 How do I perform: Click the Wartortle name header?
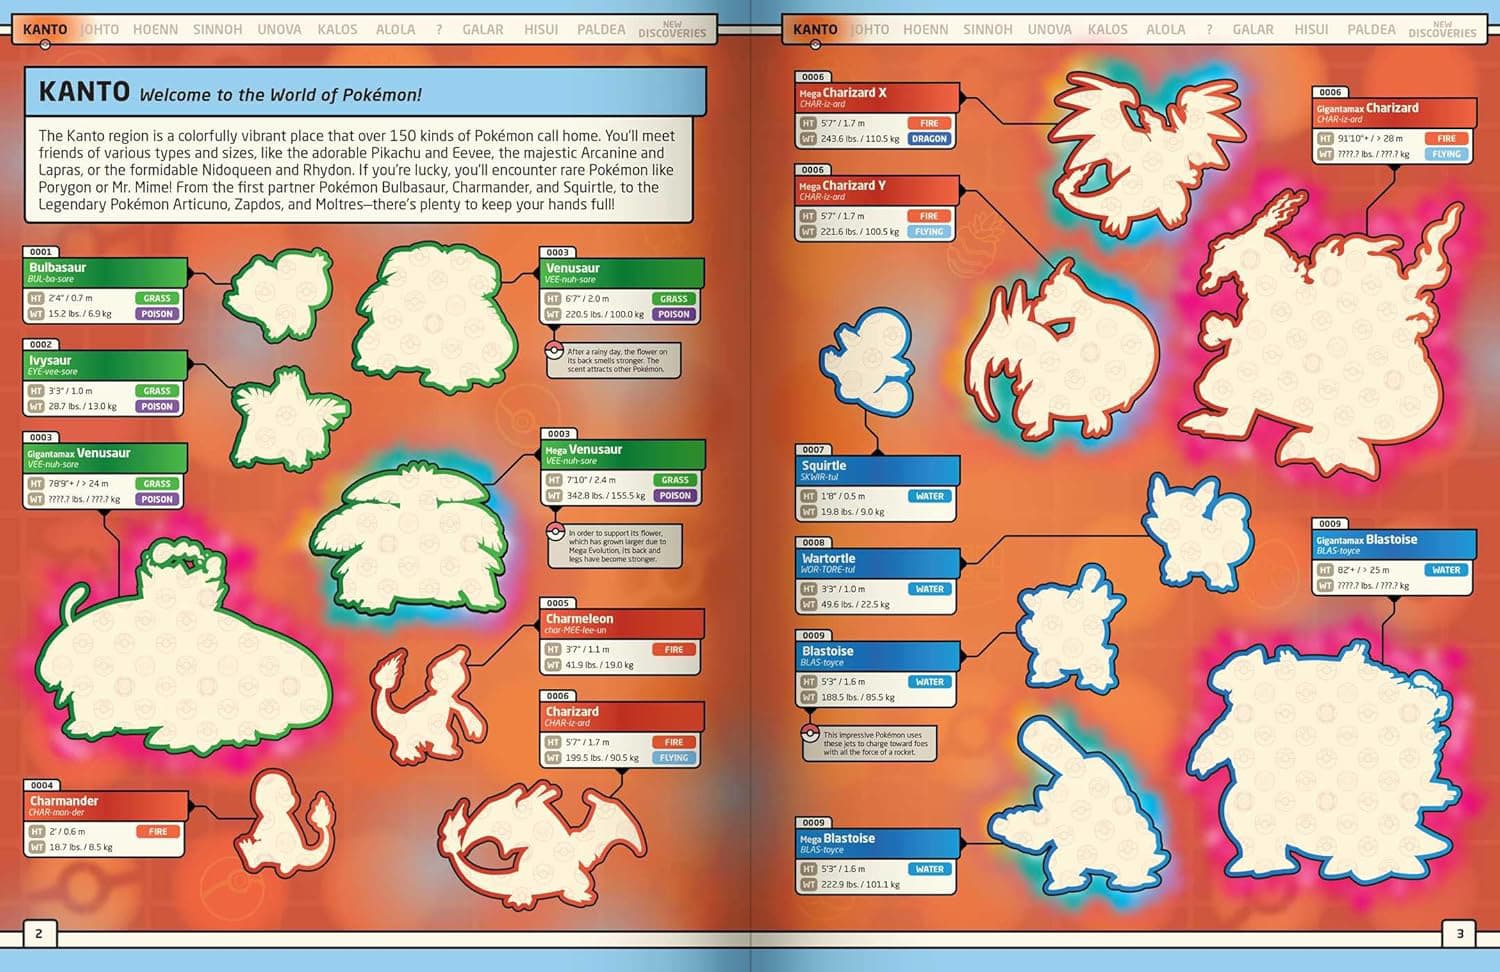[878, 562]
